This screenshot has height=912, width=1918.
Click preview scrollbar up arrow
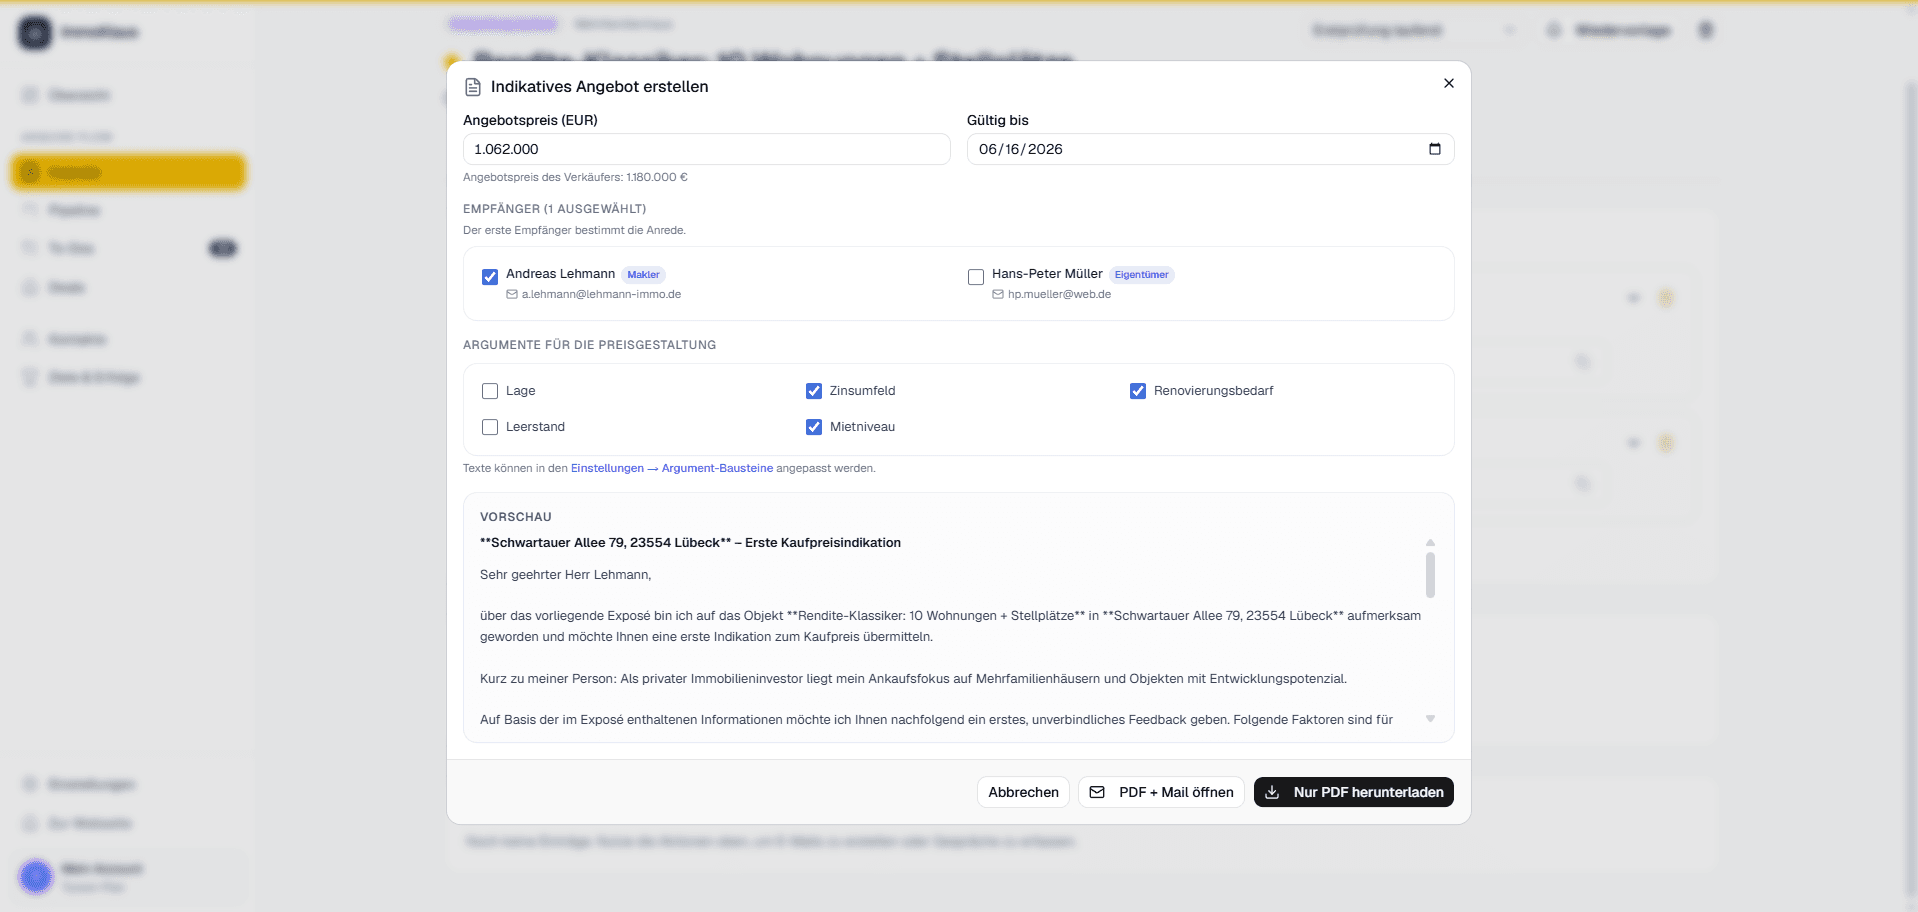click(1430, 542)
